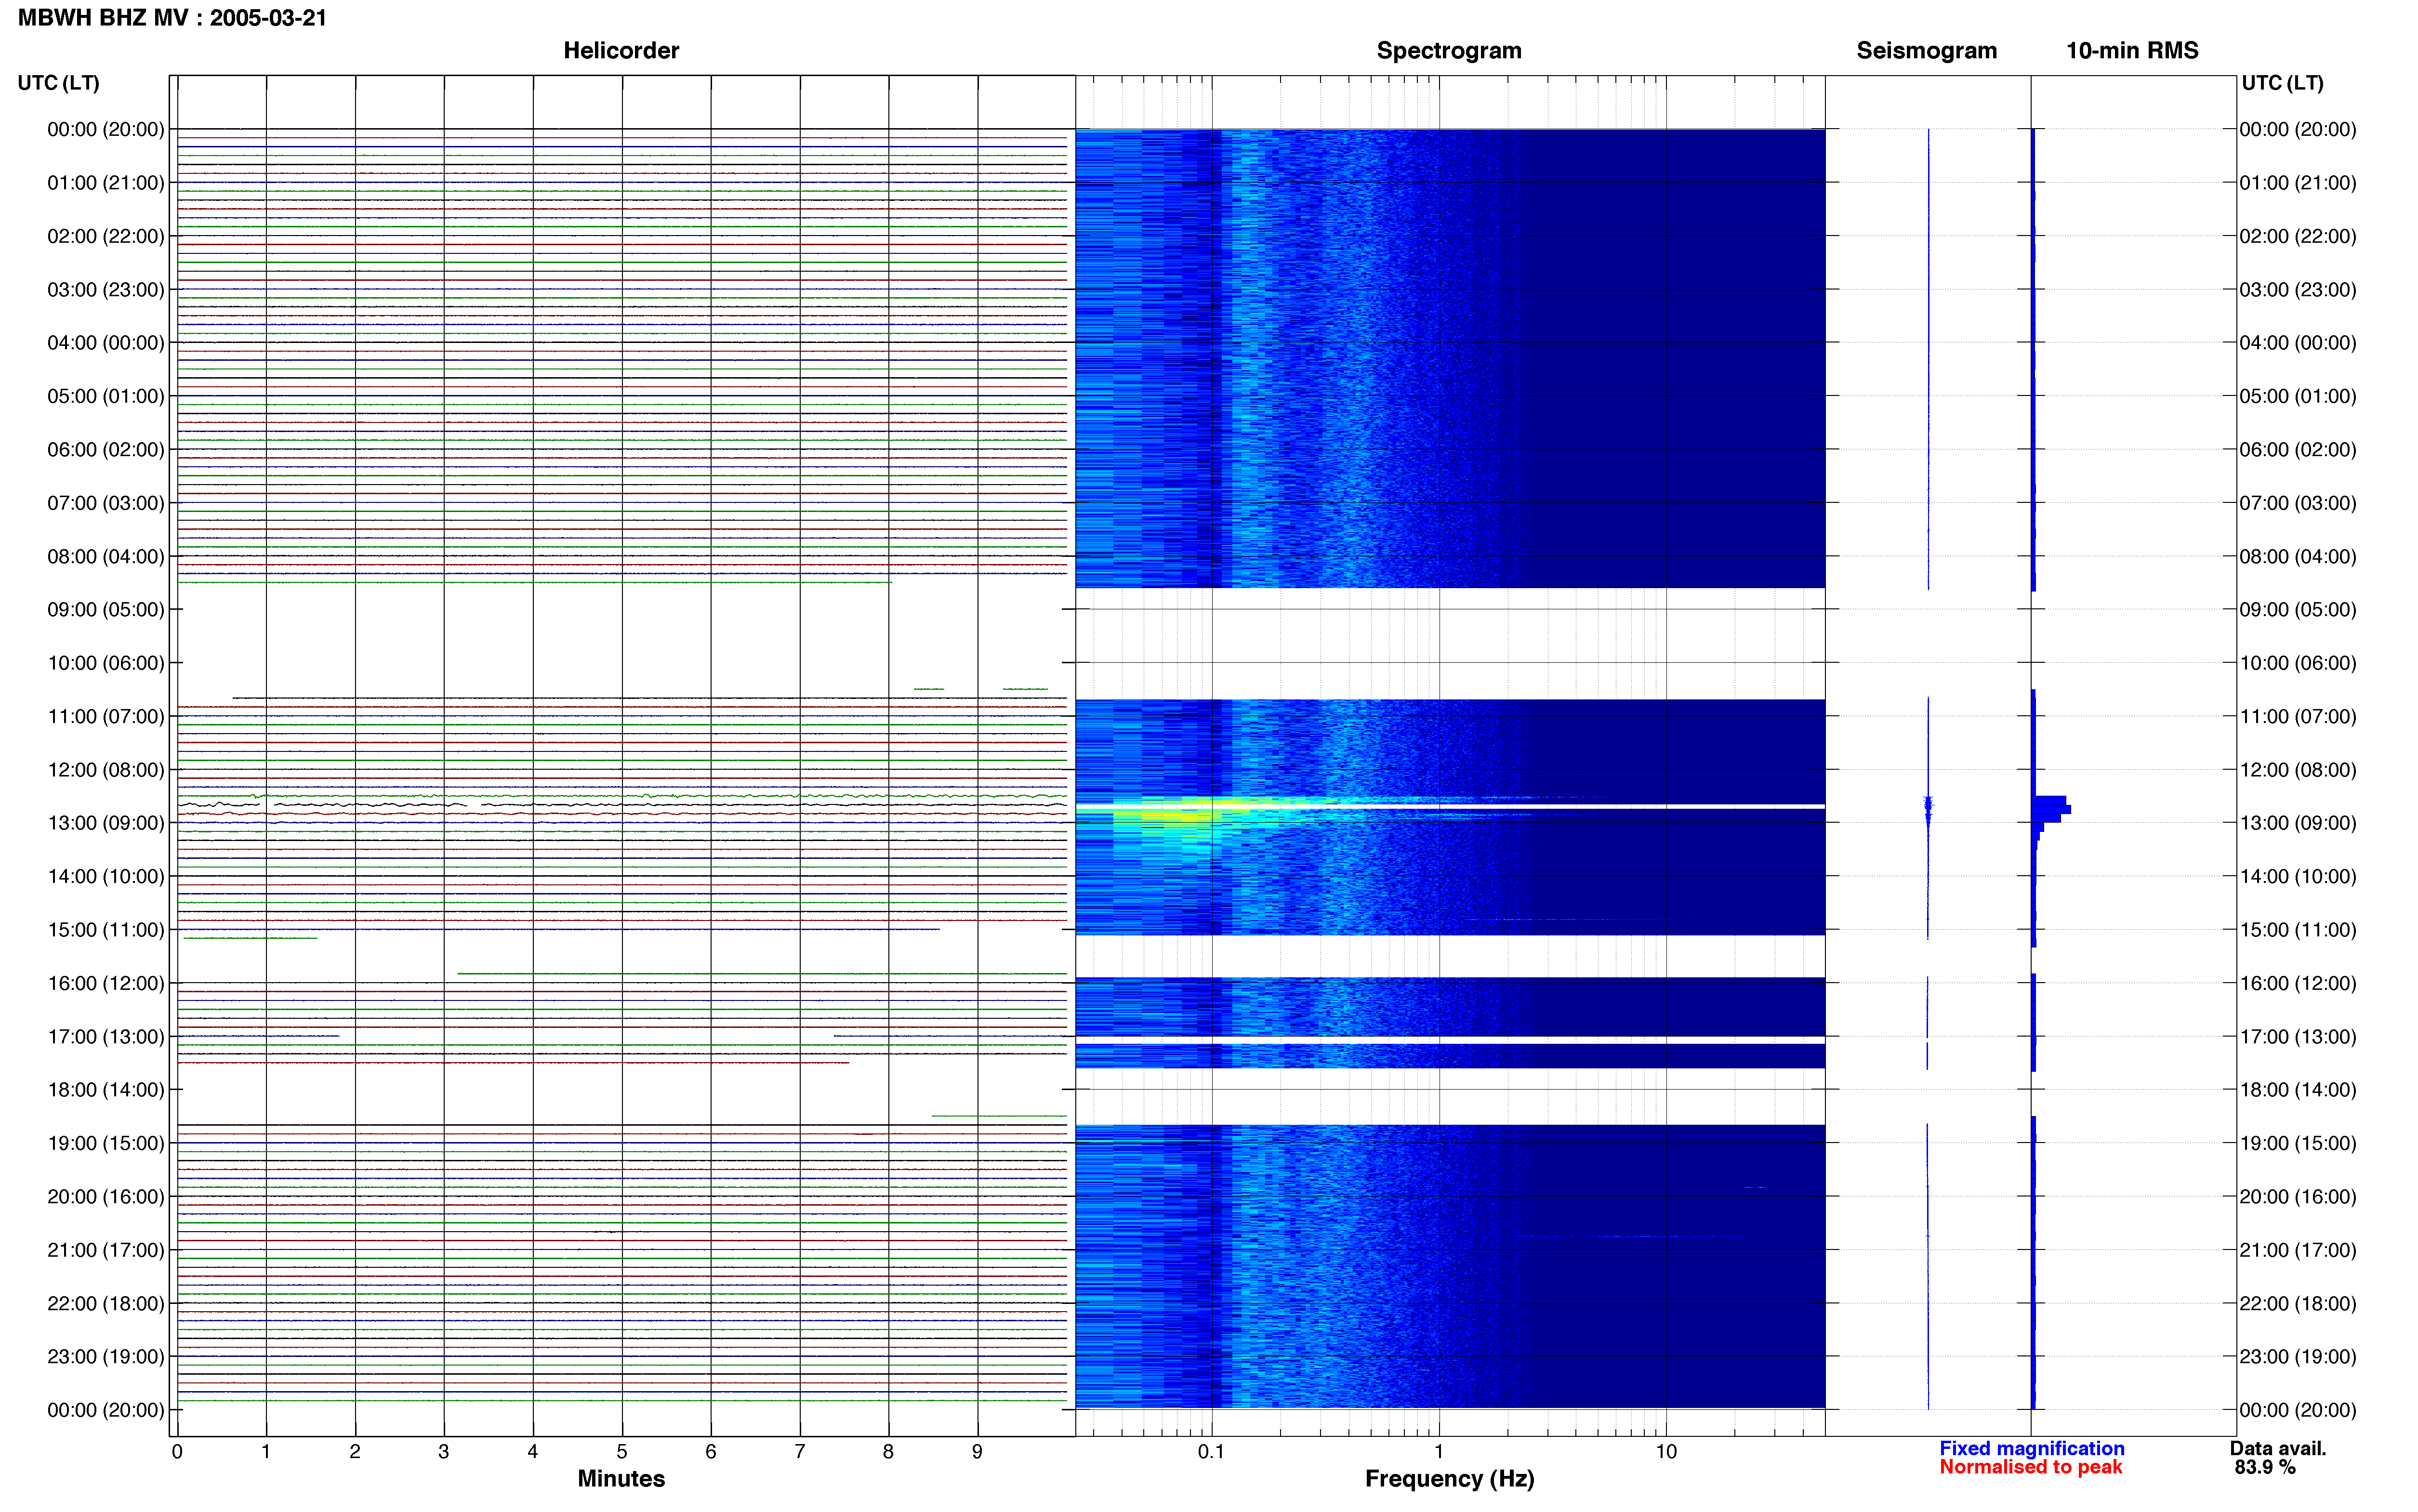
Task: Click the 1 Hz frequency tick label
Action: point(1439,1451)
